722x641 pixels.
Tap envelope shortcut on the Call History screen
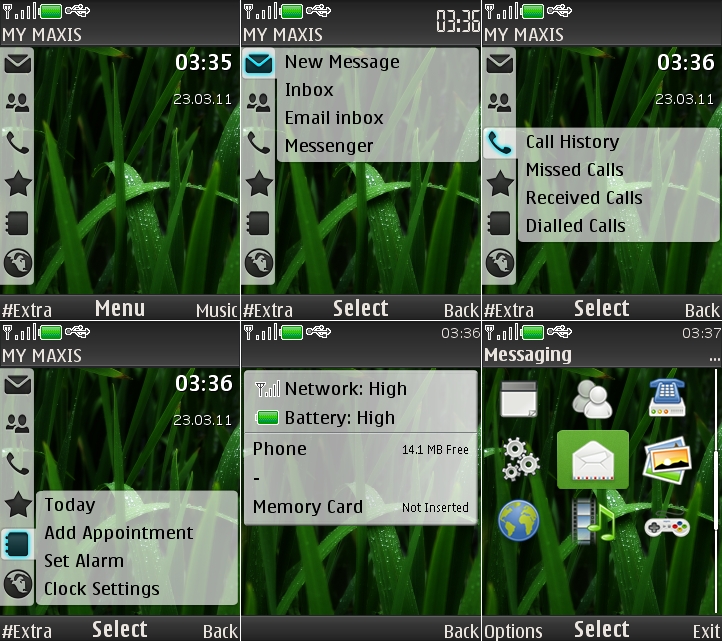coord(500,64)
